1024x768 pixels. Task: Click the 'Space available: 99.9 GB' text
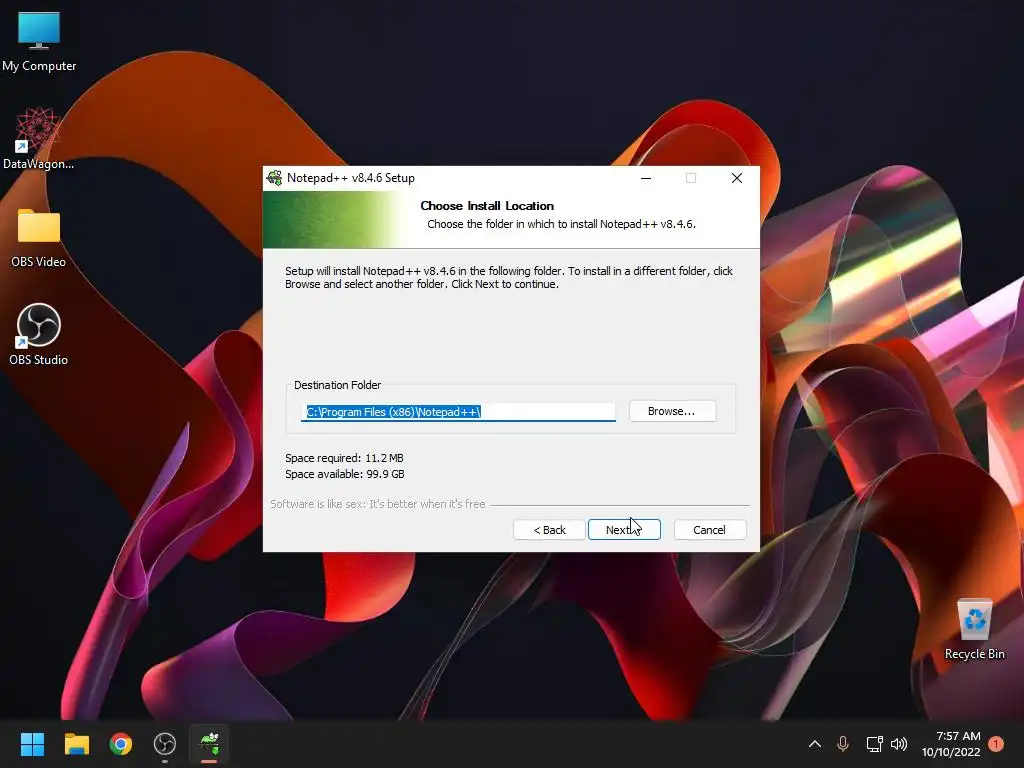coord(345,474)
